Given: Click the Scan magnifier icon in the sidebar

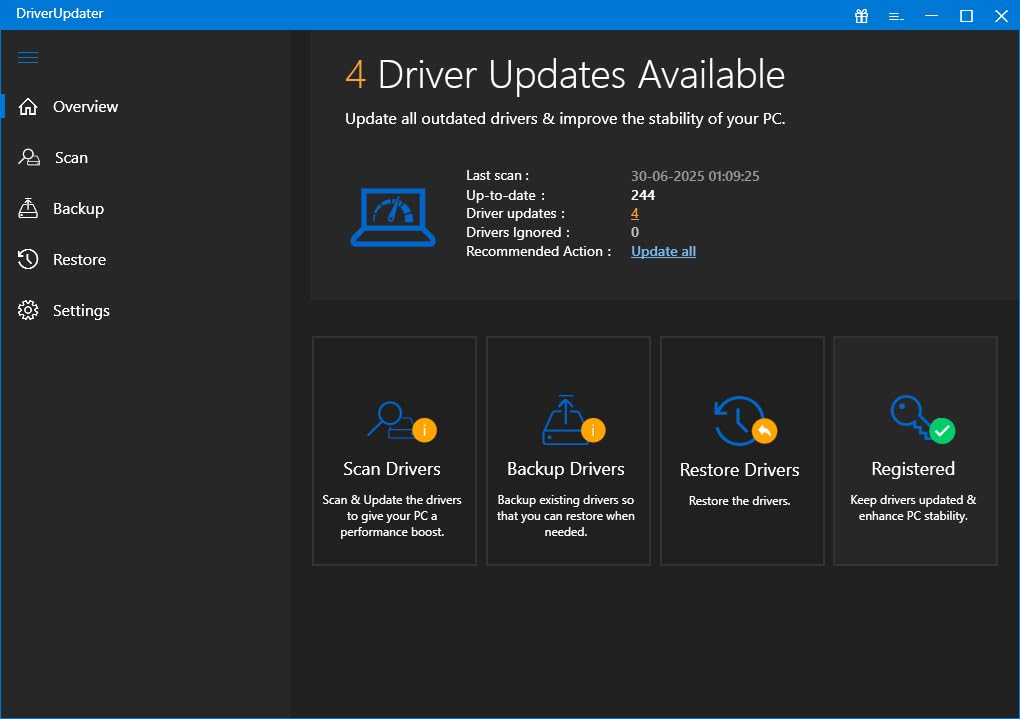Looking at the screenshot, I should [29, 157].
